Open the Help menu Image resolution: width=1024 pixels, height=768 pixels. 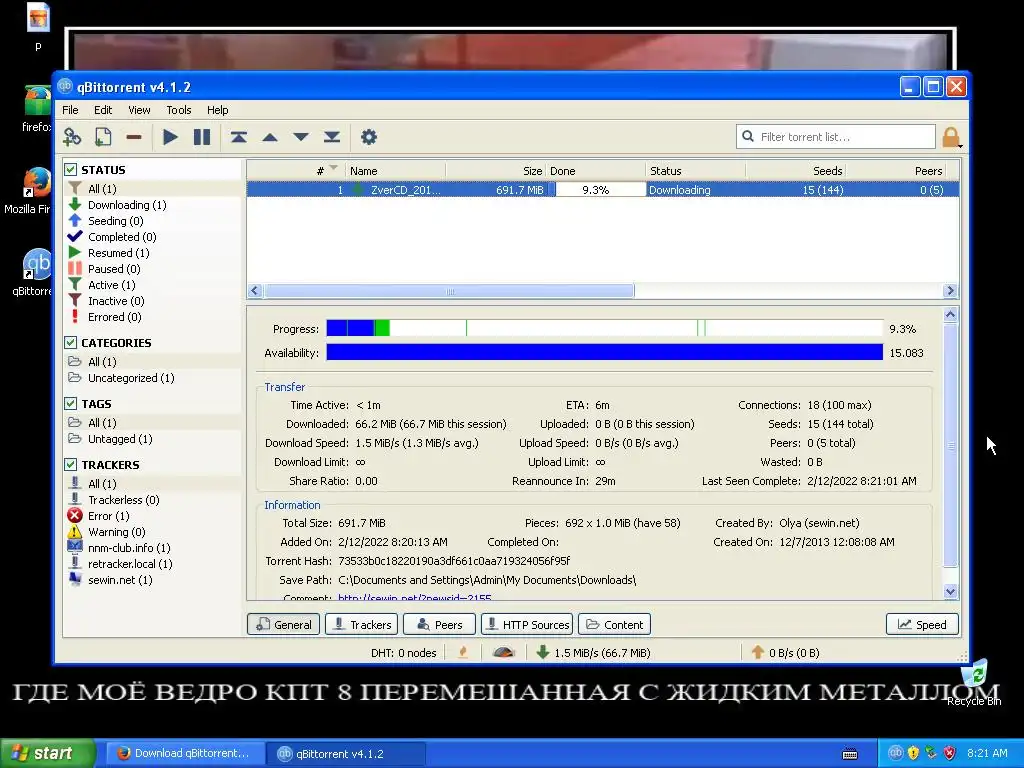coord(217,110)
